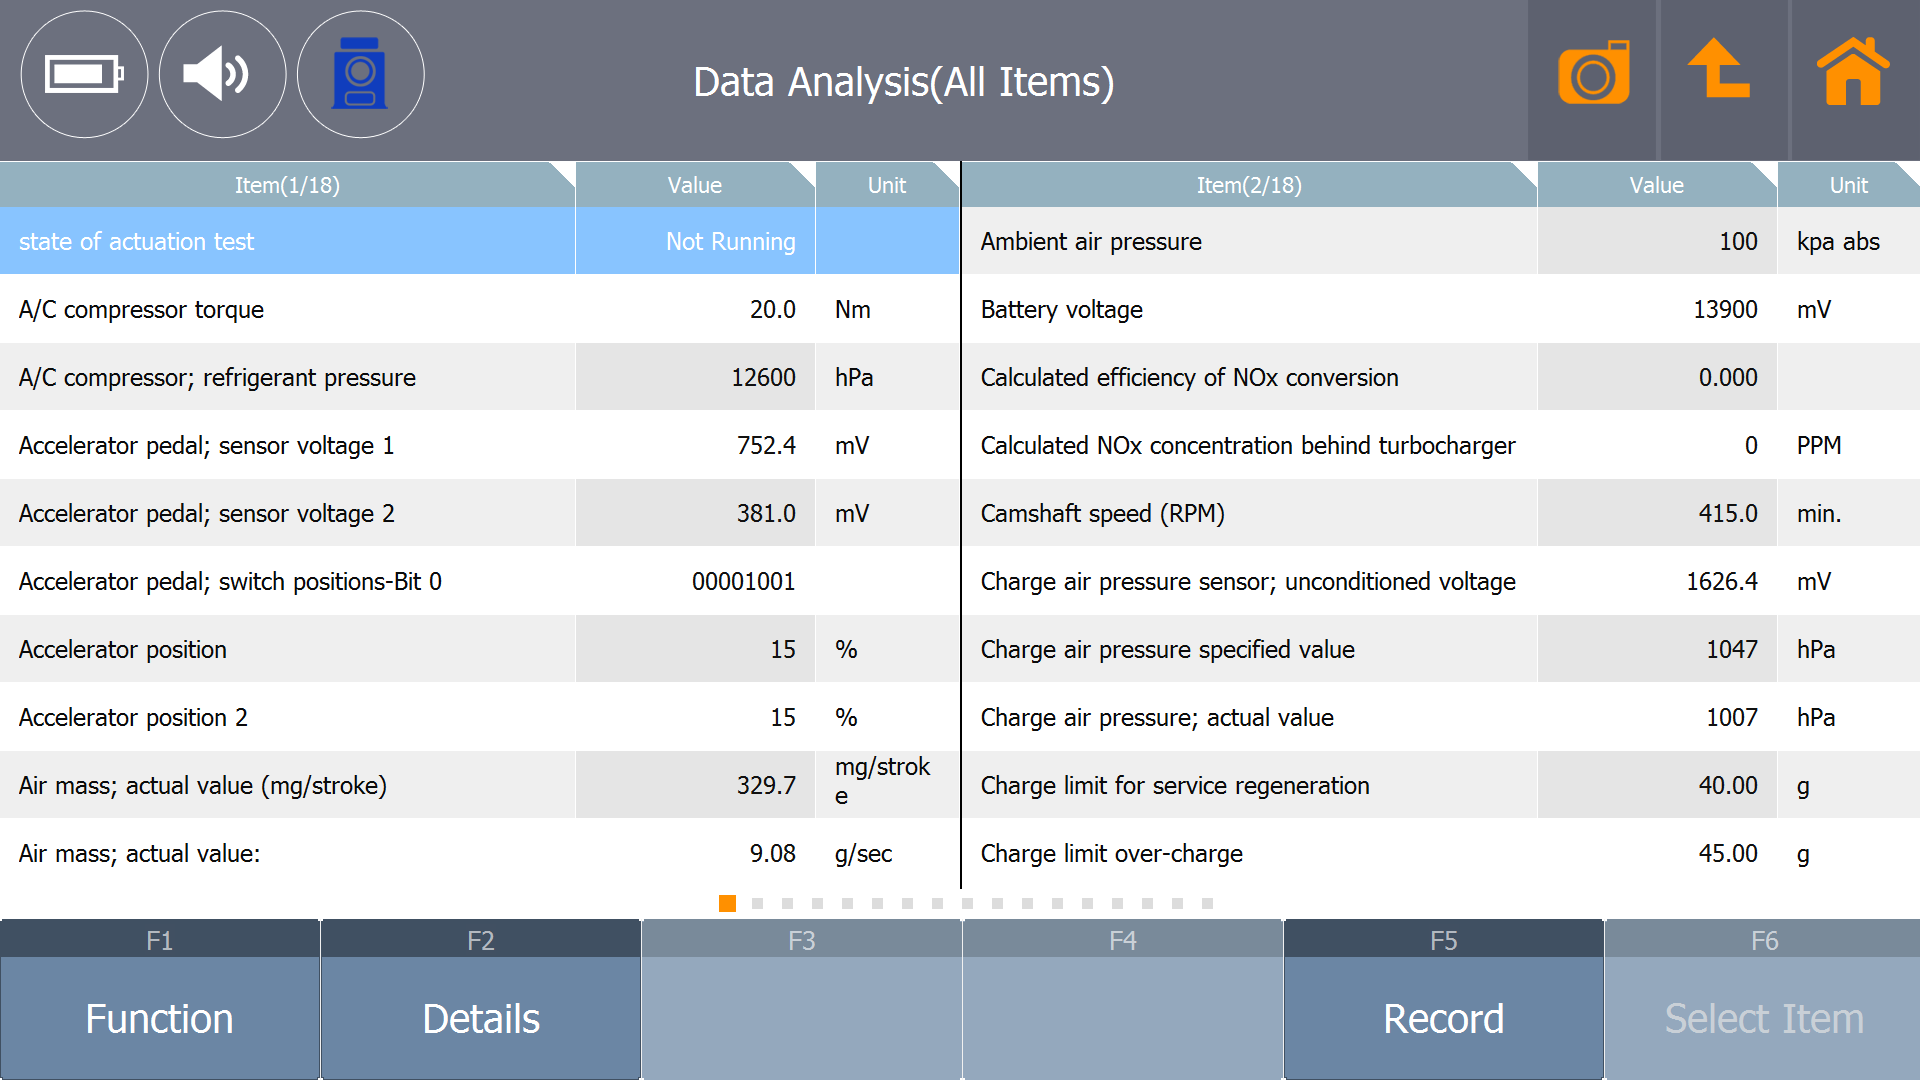Click the blue VCI device icon
The height and width of the screenshot is (1080, 1920).
[360, 75]
